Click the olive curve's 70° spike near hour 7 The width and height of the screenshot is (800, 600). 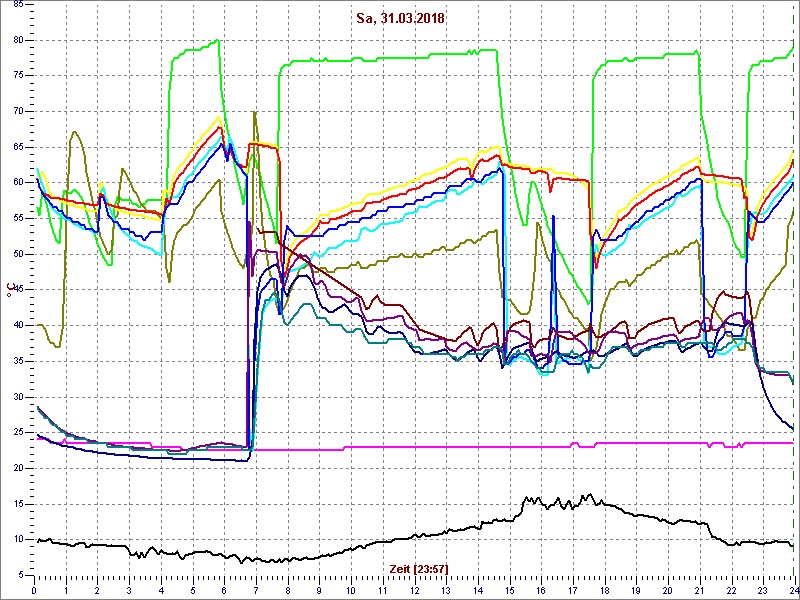[254, 112]
